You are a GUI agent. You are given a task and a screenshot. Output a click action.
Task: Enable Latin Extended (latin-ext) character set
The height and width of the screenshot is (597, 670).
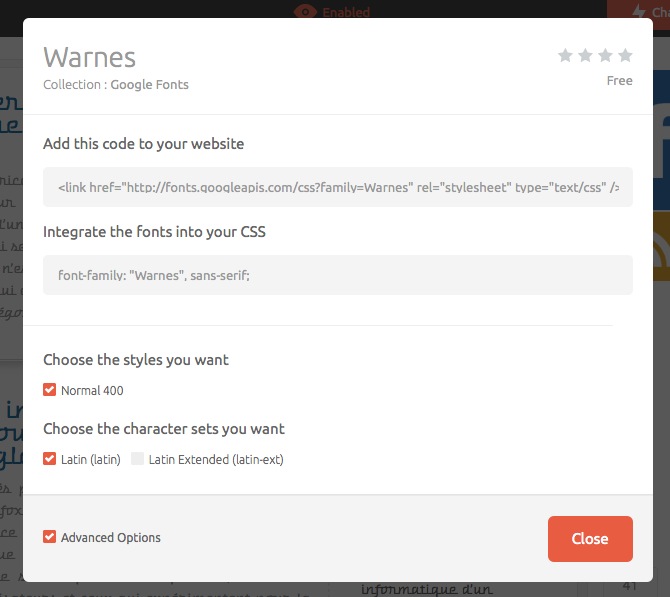click(138, 459)
